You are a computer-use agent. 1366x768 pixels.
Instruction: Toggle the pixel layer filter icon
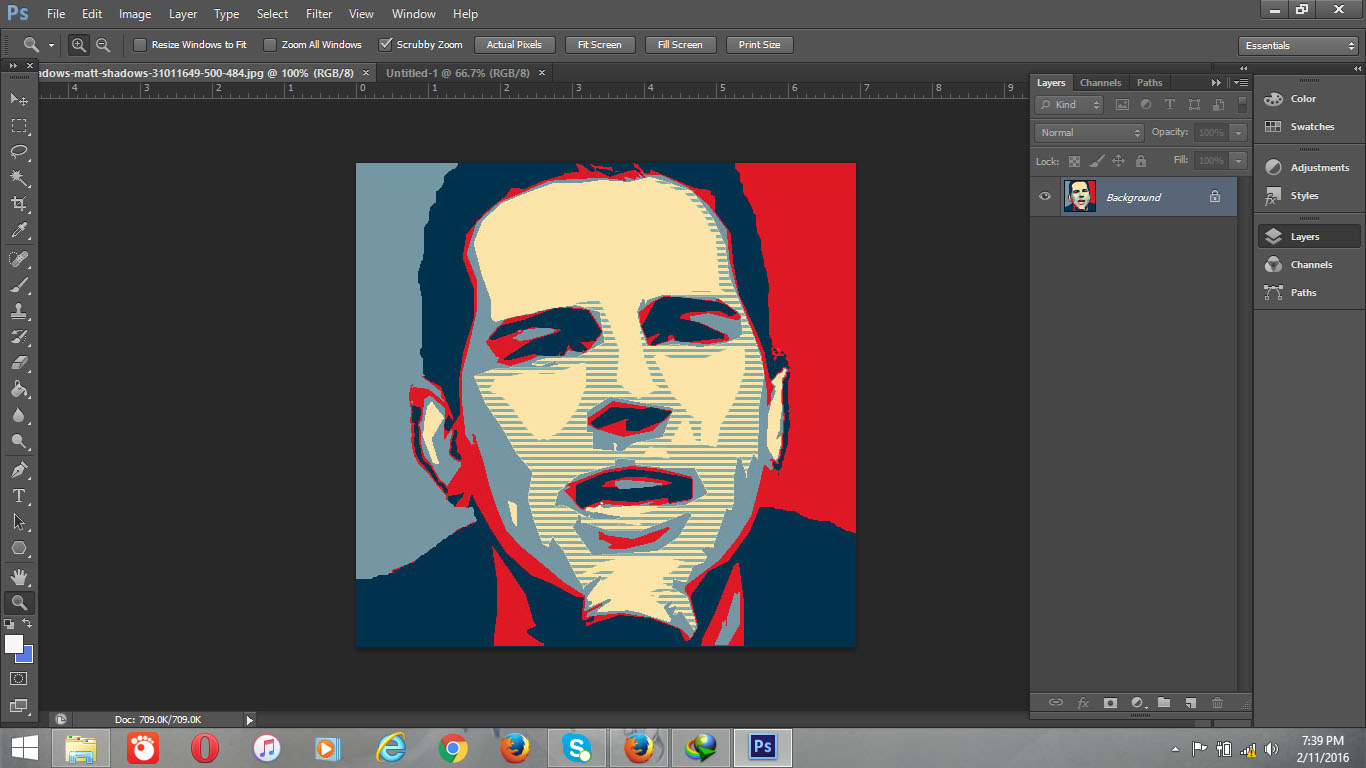pyautogui.click(x=1122, y=105)
